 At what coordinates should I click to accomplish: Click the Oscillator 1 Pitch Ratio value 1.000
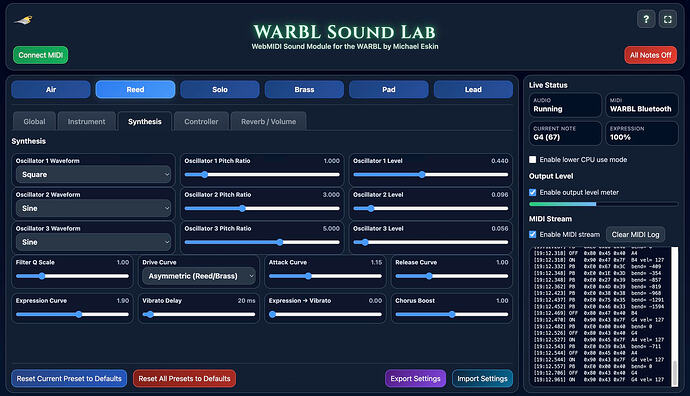(x=331, y=161)
